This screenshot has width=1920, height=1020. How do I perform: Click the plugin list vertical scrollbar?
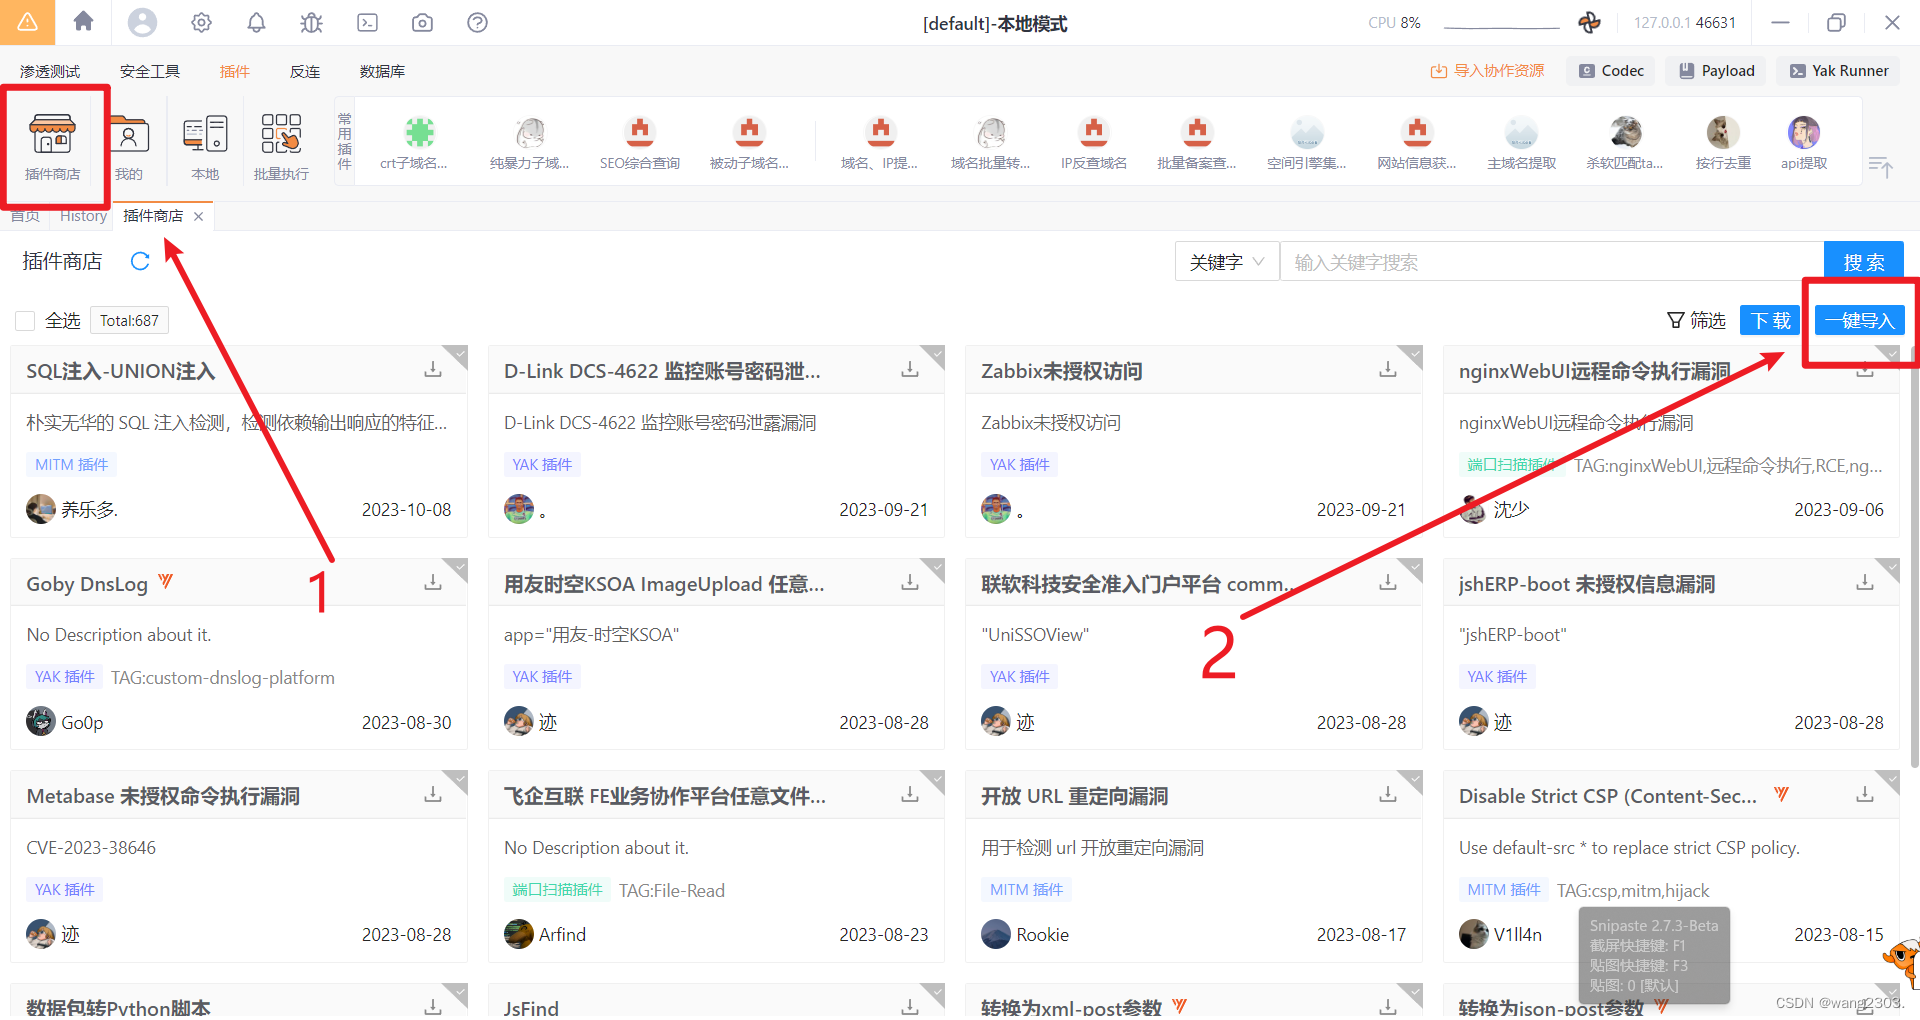(x=1914, y=556)
